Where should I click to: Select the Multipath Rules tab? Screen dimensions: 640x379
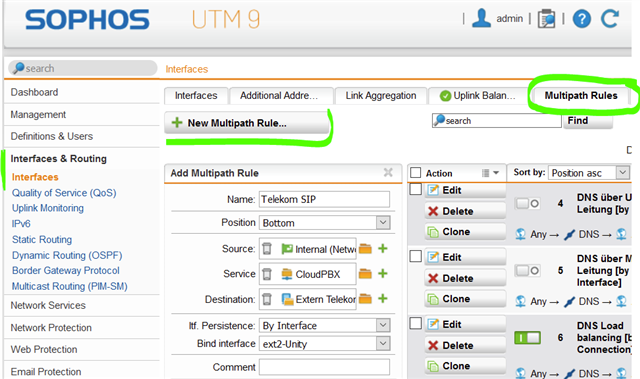coord(581,95)
